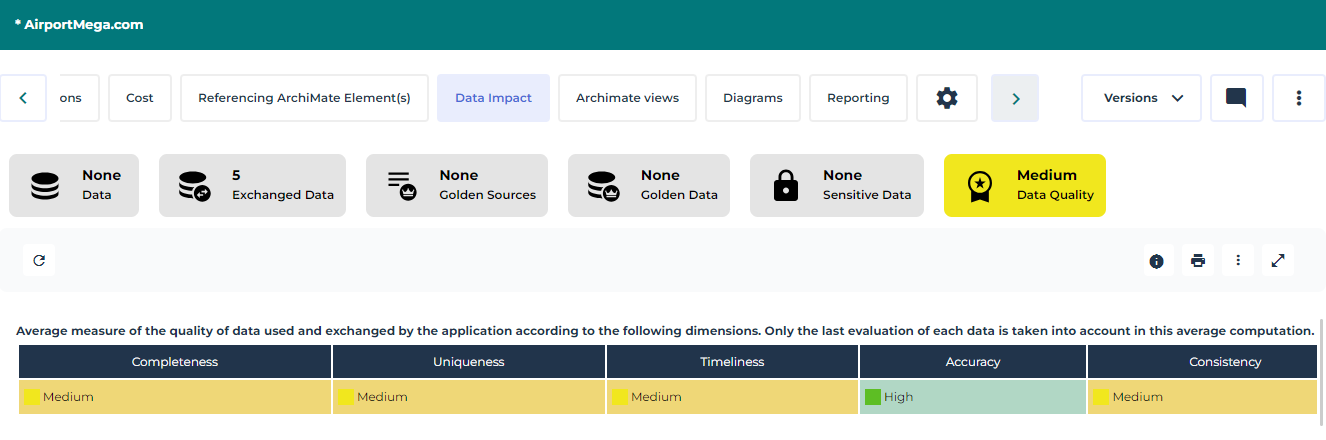Screen dimensions: 1326x440
Task: Select the Medium Data Quality tile
Action: pyautogui.click(x=1024, y=185)
